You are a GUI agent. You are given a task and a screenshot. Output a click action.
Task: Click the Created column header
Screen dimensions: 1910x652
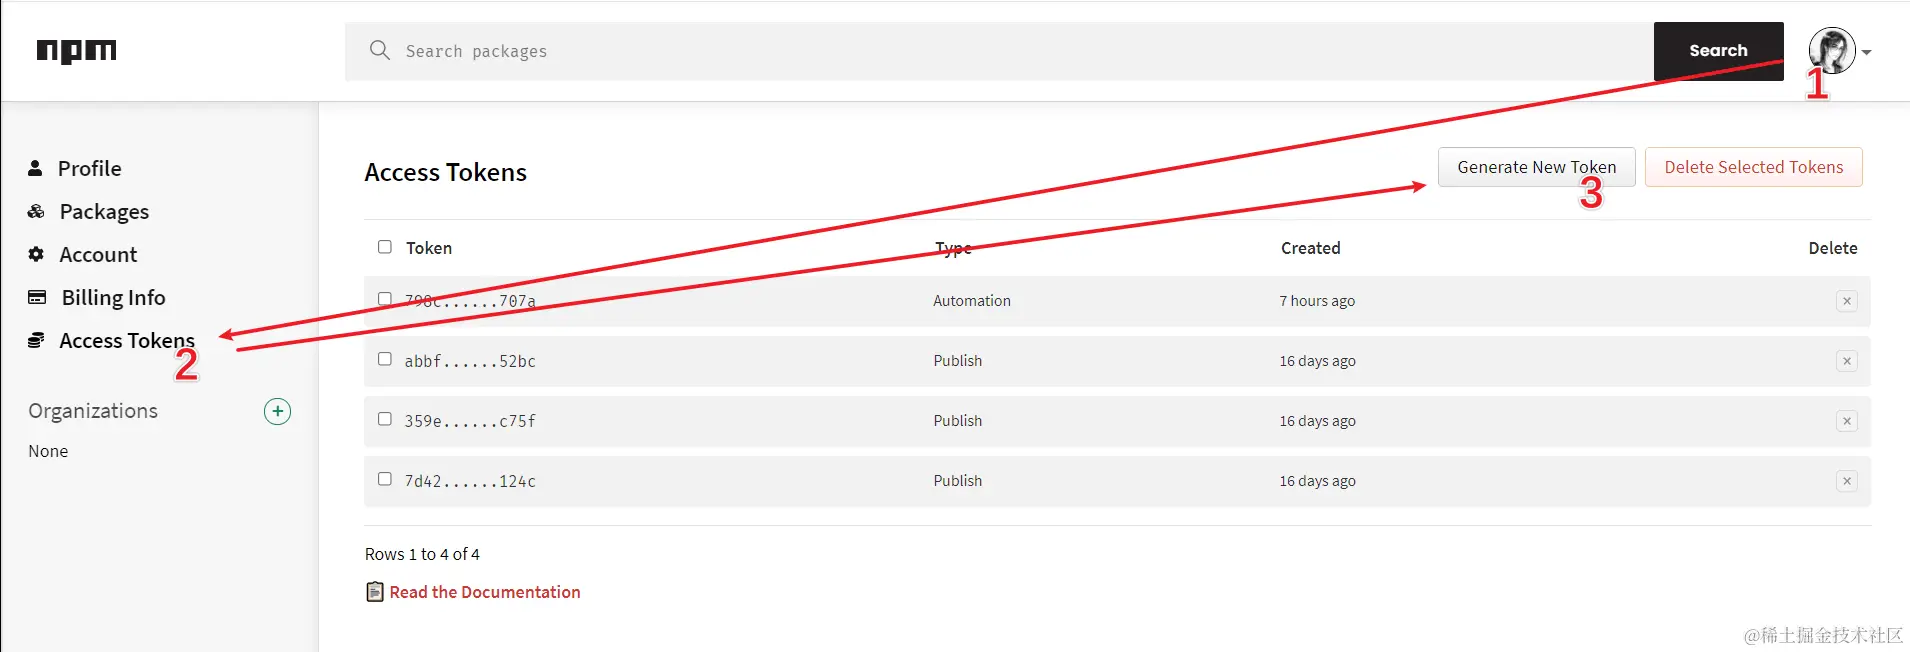pos(1310,248)
